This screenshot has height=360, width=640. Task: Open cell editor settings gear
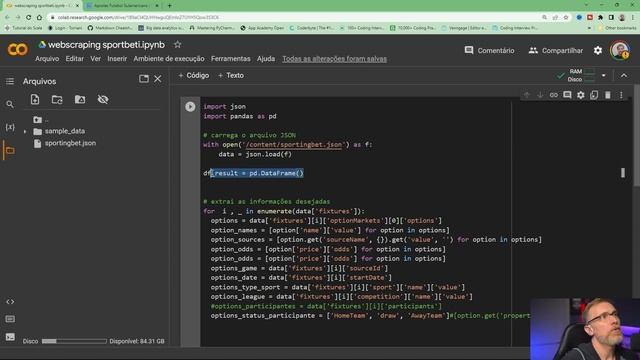click(x=580, y=95)
